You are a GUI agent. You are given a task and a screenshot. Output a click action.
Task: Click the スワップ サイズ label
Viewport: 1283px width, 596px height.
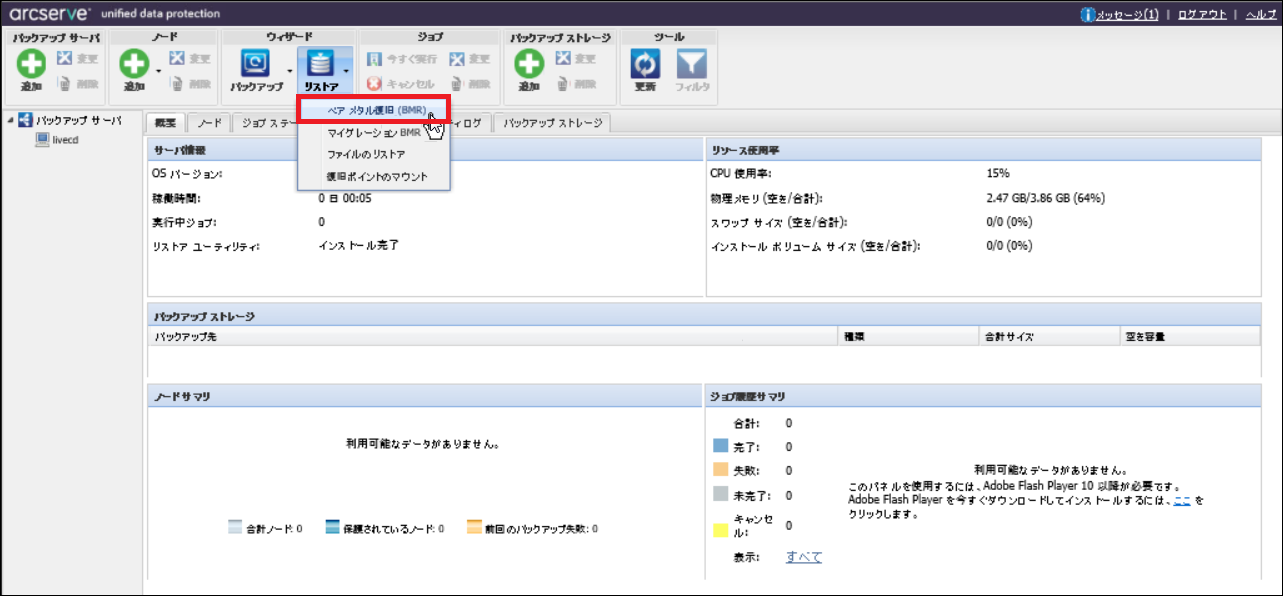point(780,222)
